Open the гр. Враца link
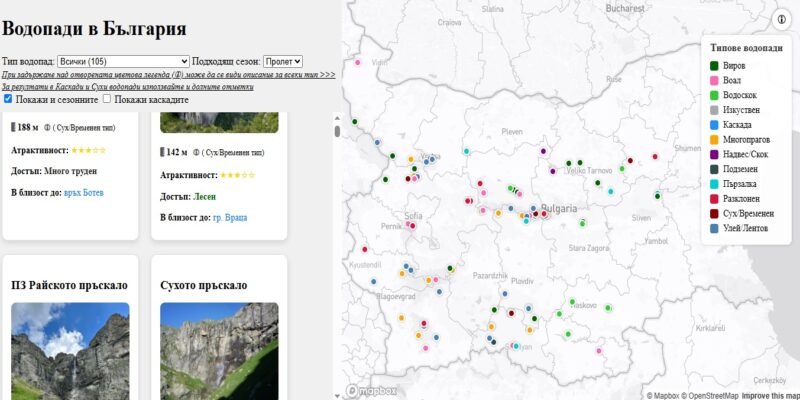 pyautogui.click(x=230, y=217)
